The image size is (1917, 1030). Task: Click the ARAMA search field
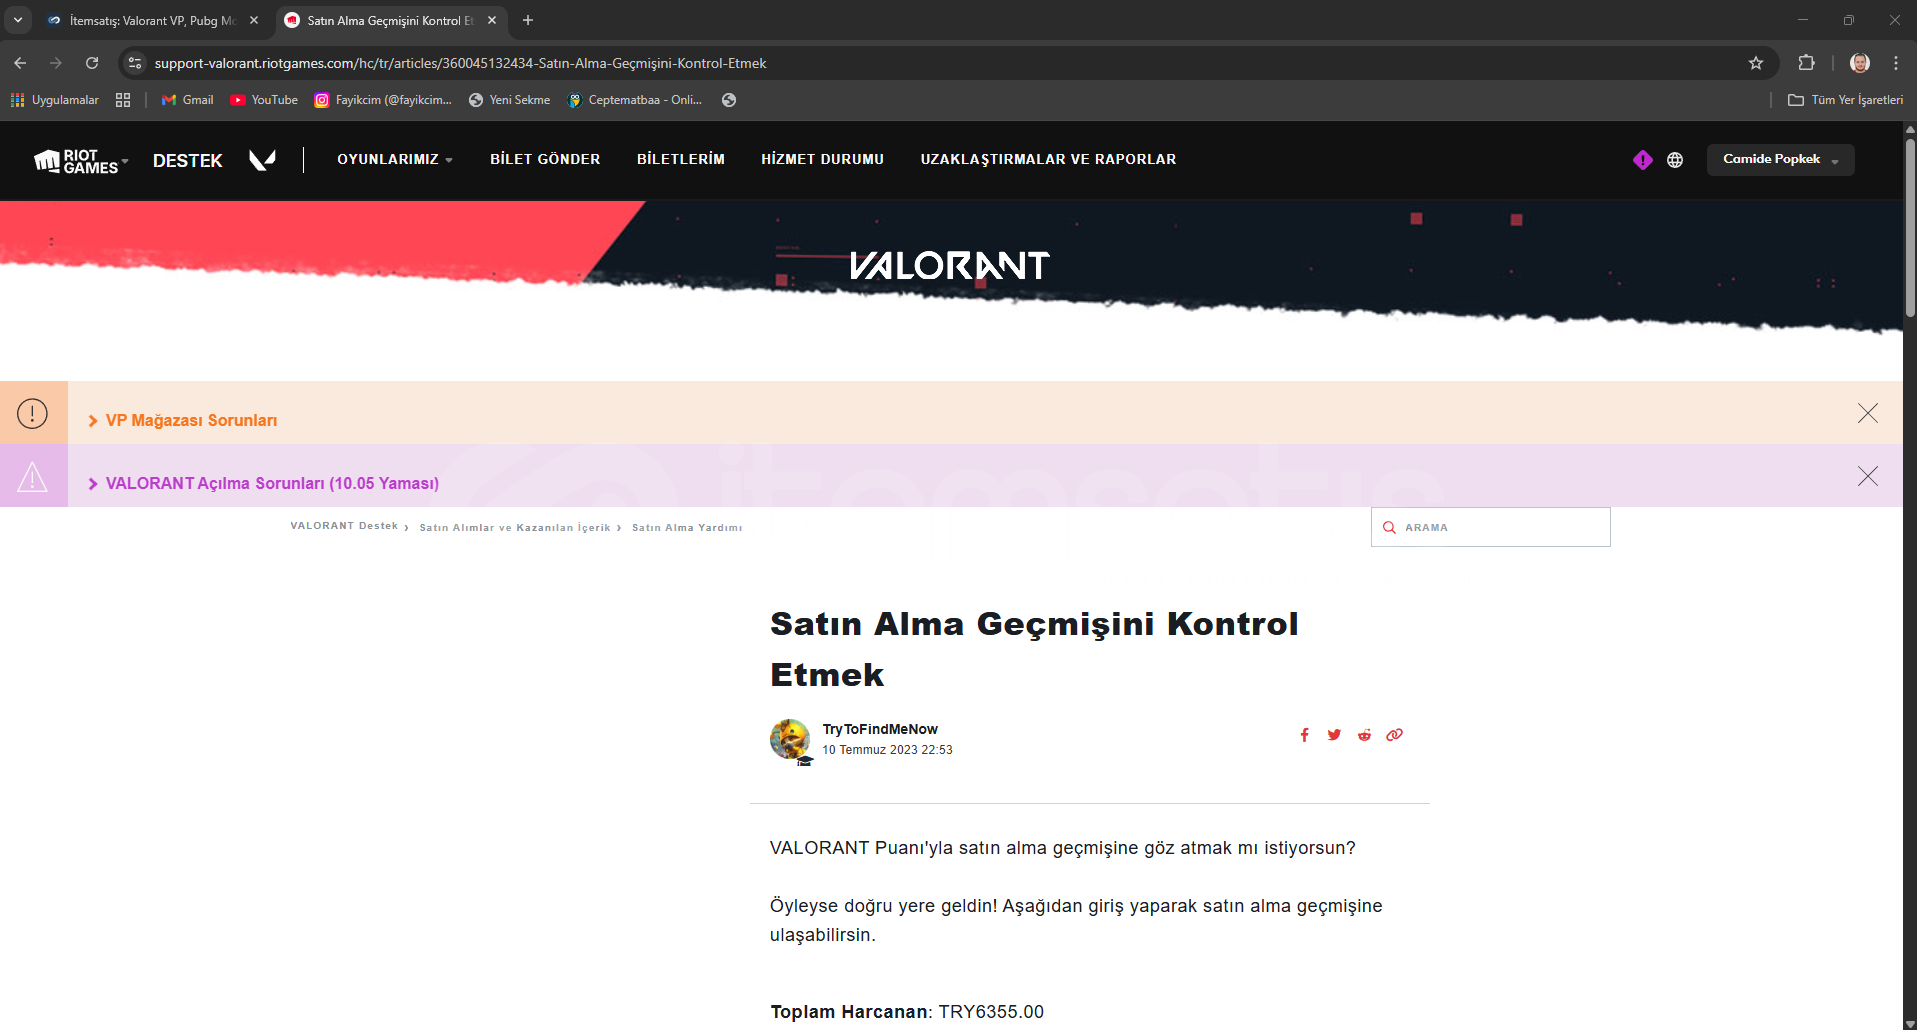click(x=1490, y=527)
